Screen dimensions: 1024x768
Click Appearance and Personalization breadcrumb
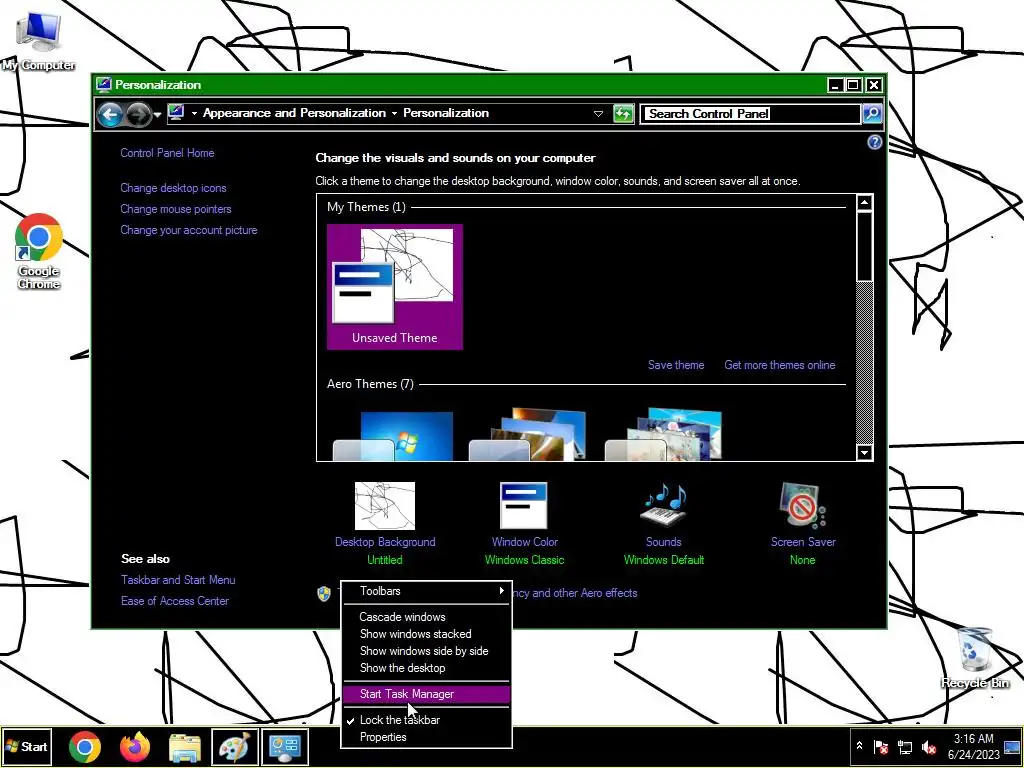(x=294, y=113)
